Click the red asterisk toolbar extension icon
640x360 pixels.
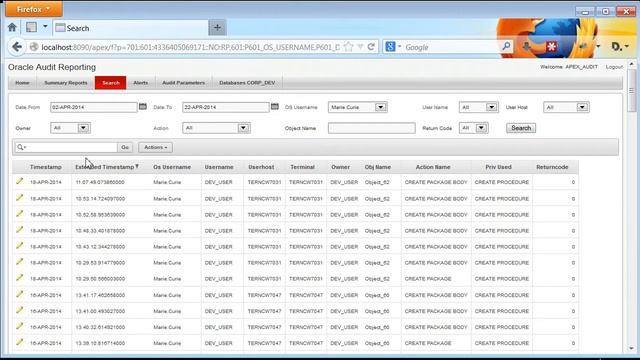click(x=551, y=47)
